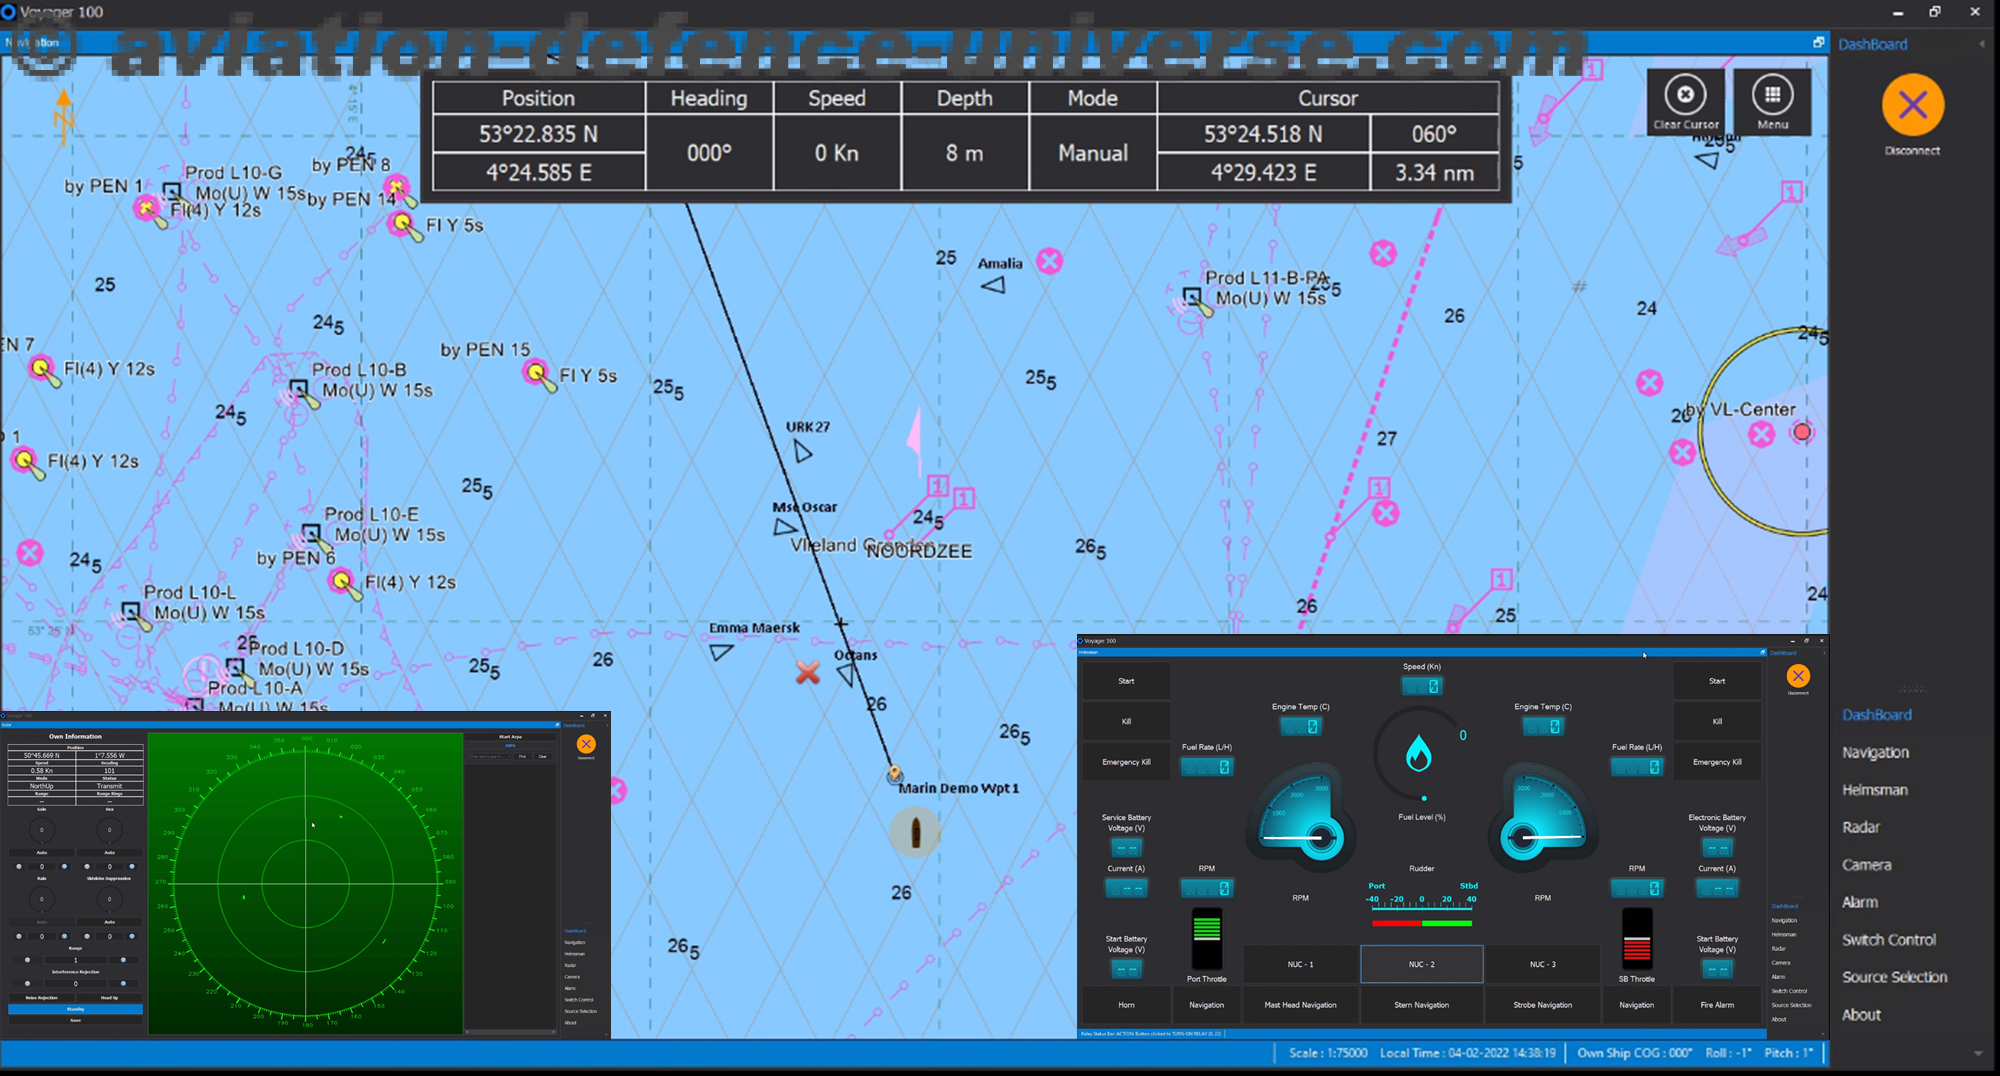Click the red X mark near Oceans
This screenshot has width=2000, height=1076.
[x=807, y=672]
